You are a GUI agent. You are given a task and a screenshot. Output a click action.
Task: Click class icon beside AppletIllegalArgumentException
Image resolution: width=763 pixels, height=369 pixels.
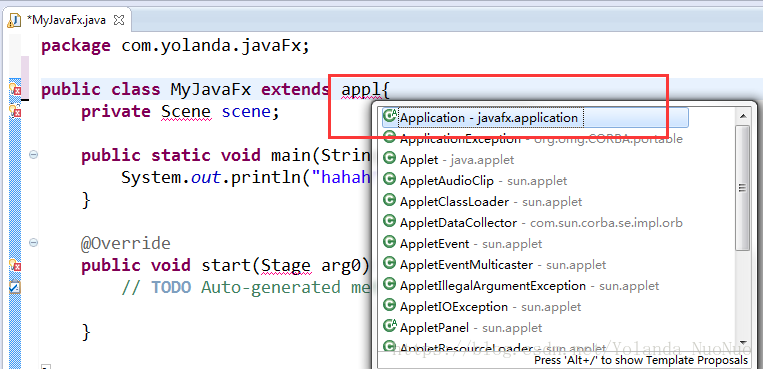[x=389, y=284]
